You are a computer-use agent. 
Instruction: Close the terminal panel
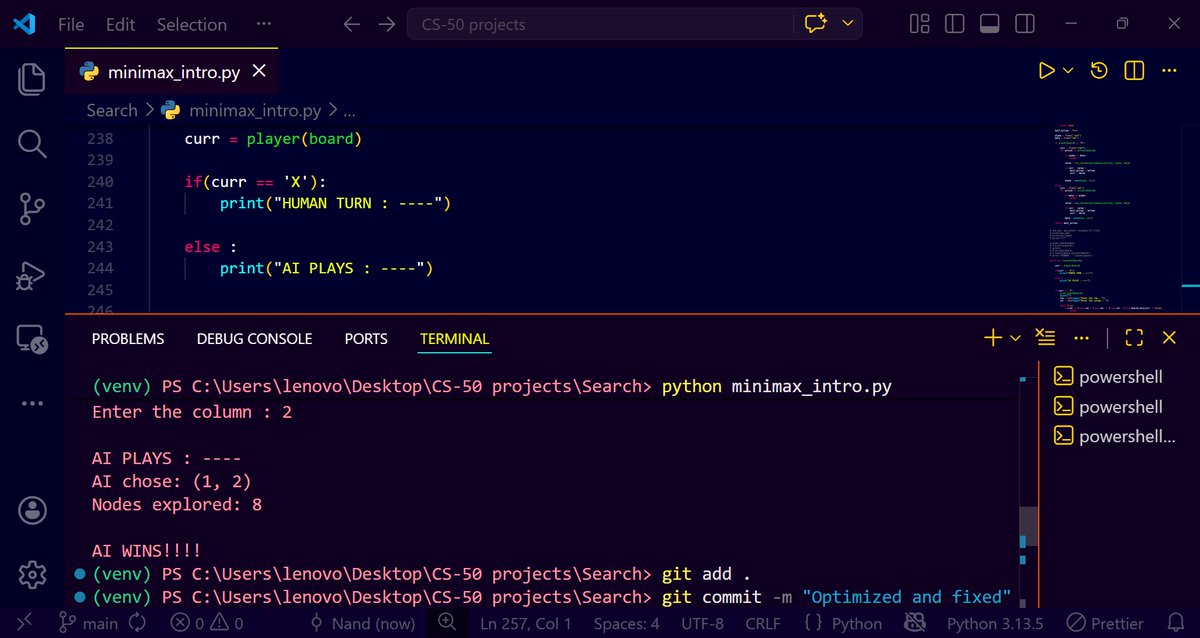pyautogui.click(x=1169, y=338)
